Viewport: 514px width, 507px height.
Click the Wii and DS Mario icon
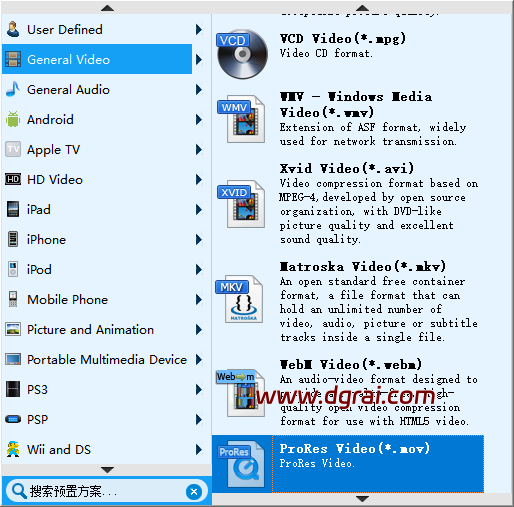pos(13,449)
